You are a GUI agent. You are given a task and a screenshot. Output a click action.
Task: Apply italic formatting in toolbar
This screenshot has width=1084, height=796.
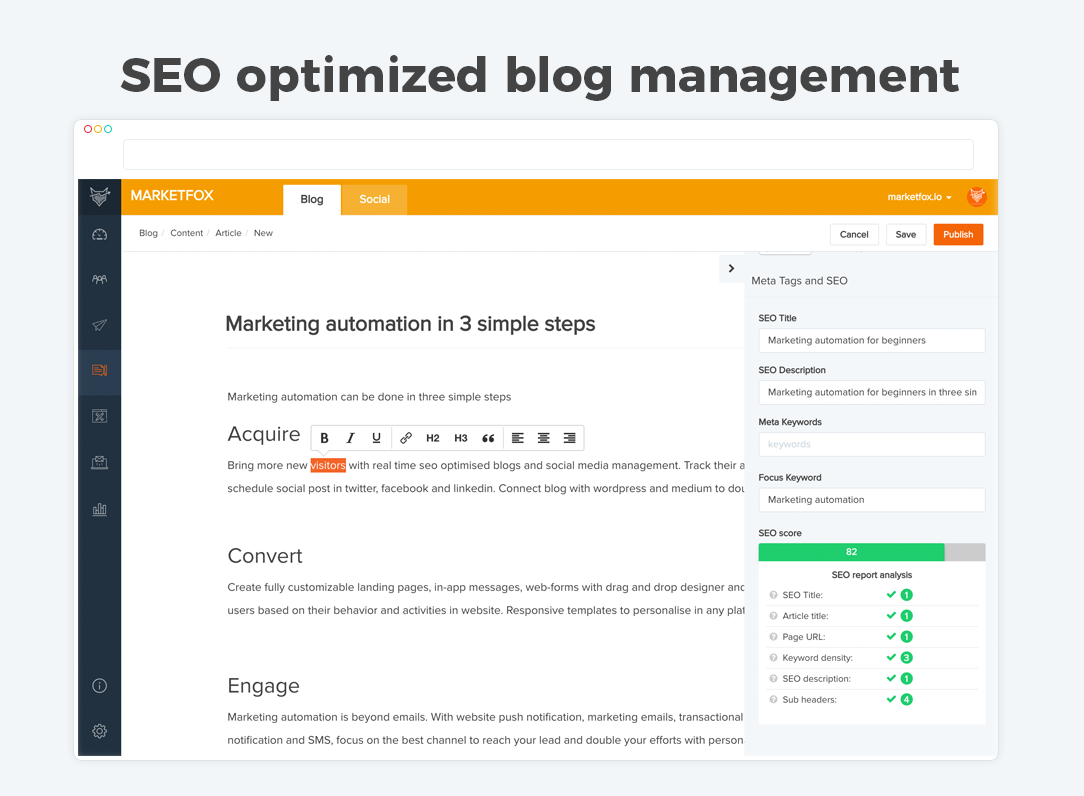click(x=351, y=438)
